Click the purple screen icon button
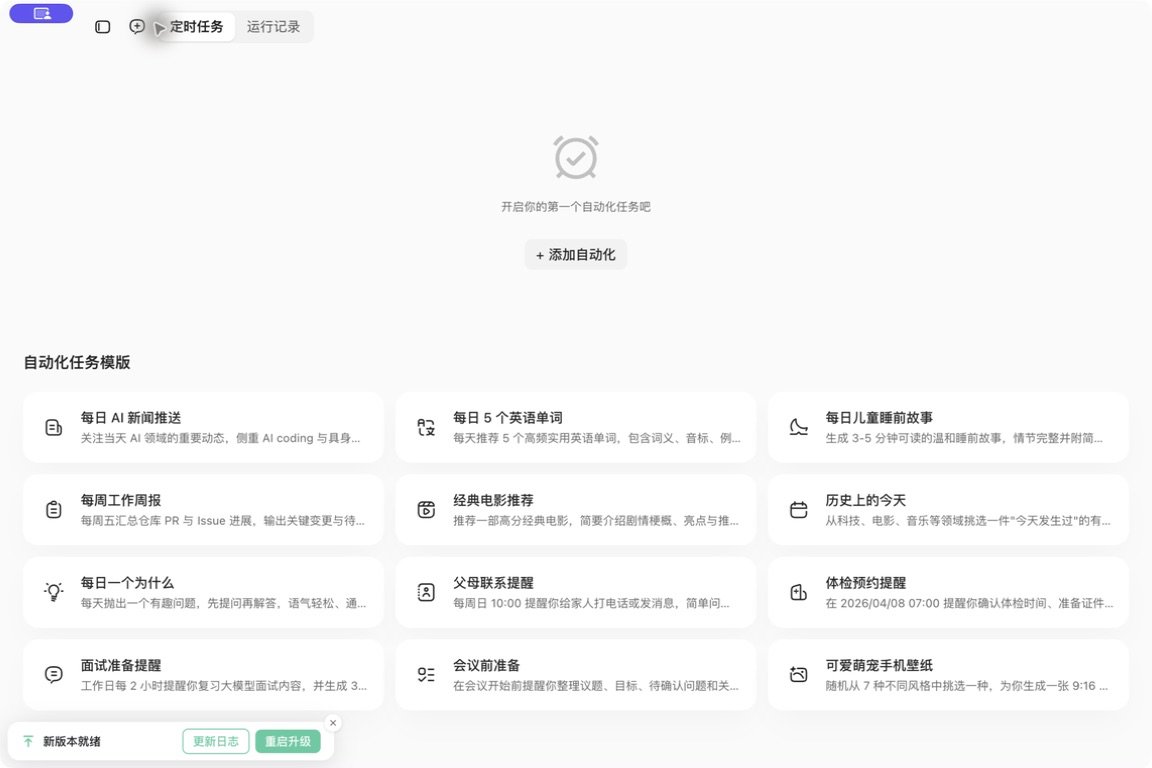This screenshot has height=768, width=1152. (x=41, y=13)
